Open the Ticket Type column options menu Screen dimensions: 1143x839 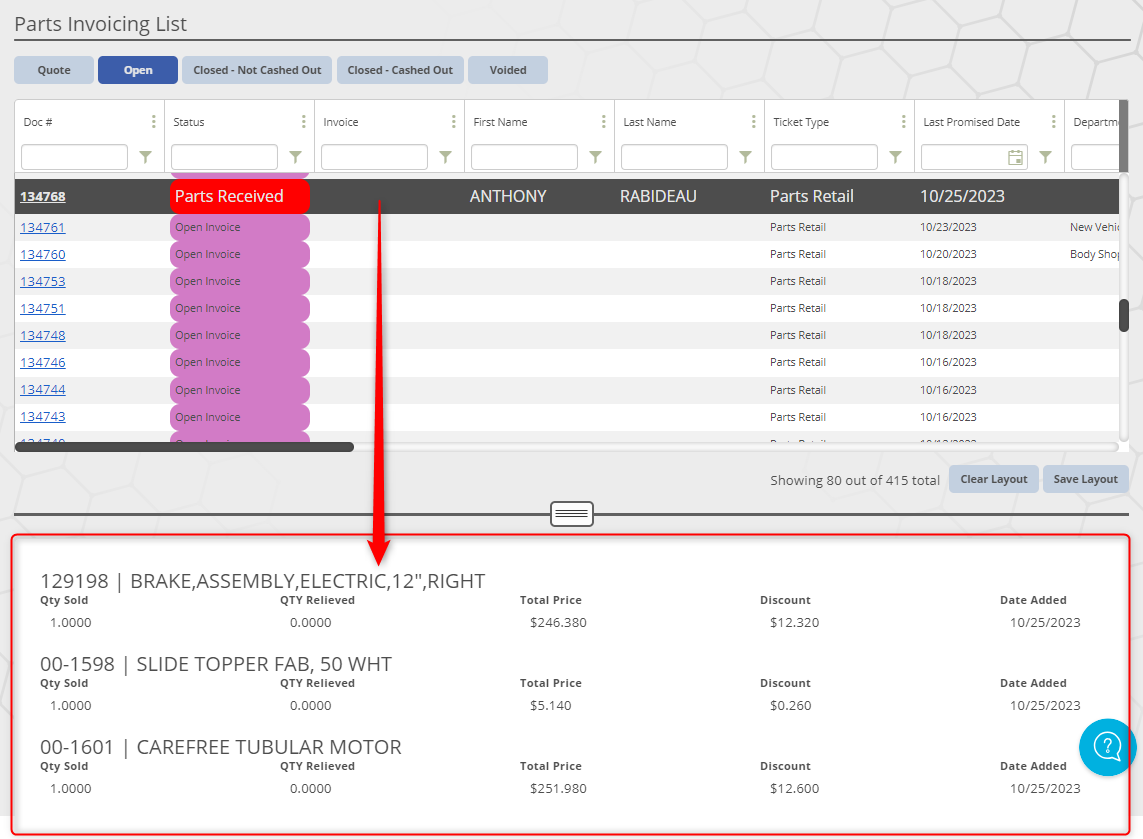904,122
